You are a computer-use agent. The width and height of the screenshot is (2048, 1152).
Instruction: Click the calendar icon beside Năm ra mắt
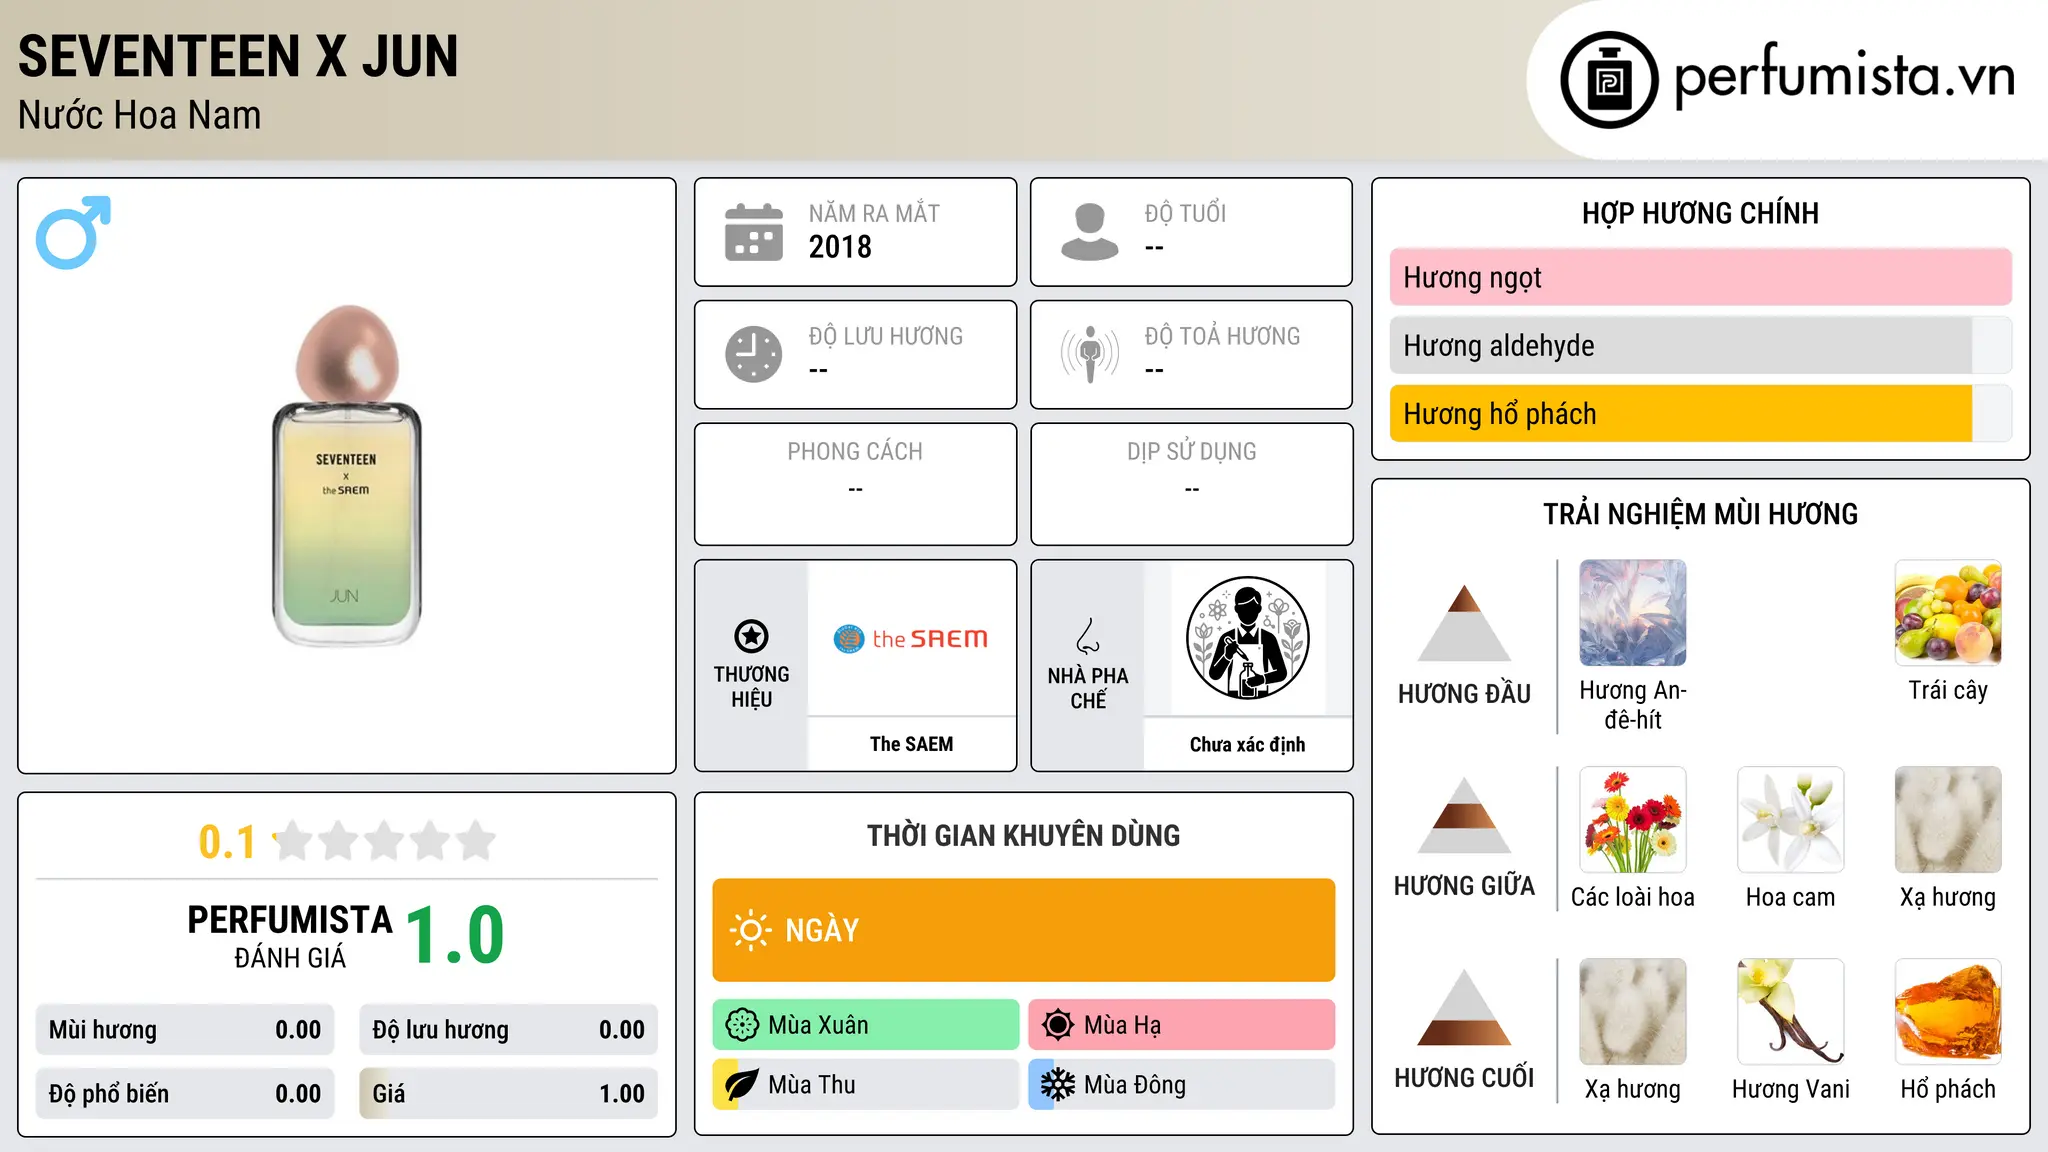click(754, 232)
